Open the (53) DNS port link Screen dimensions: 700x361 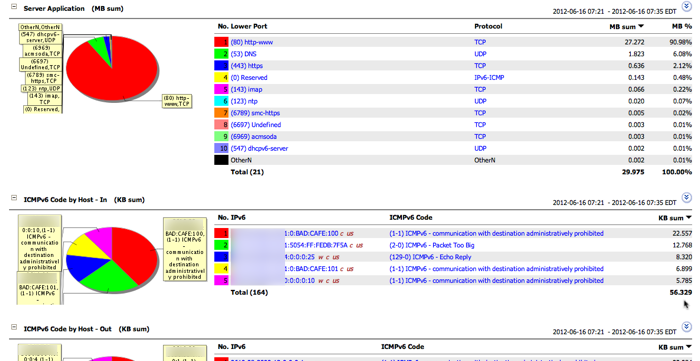tap(243, 54)
